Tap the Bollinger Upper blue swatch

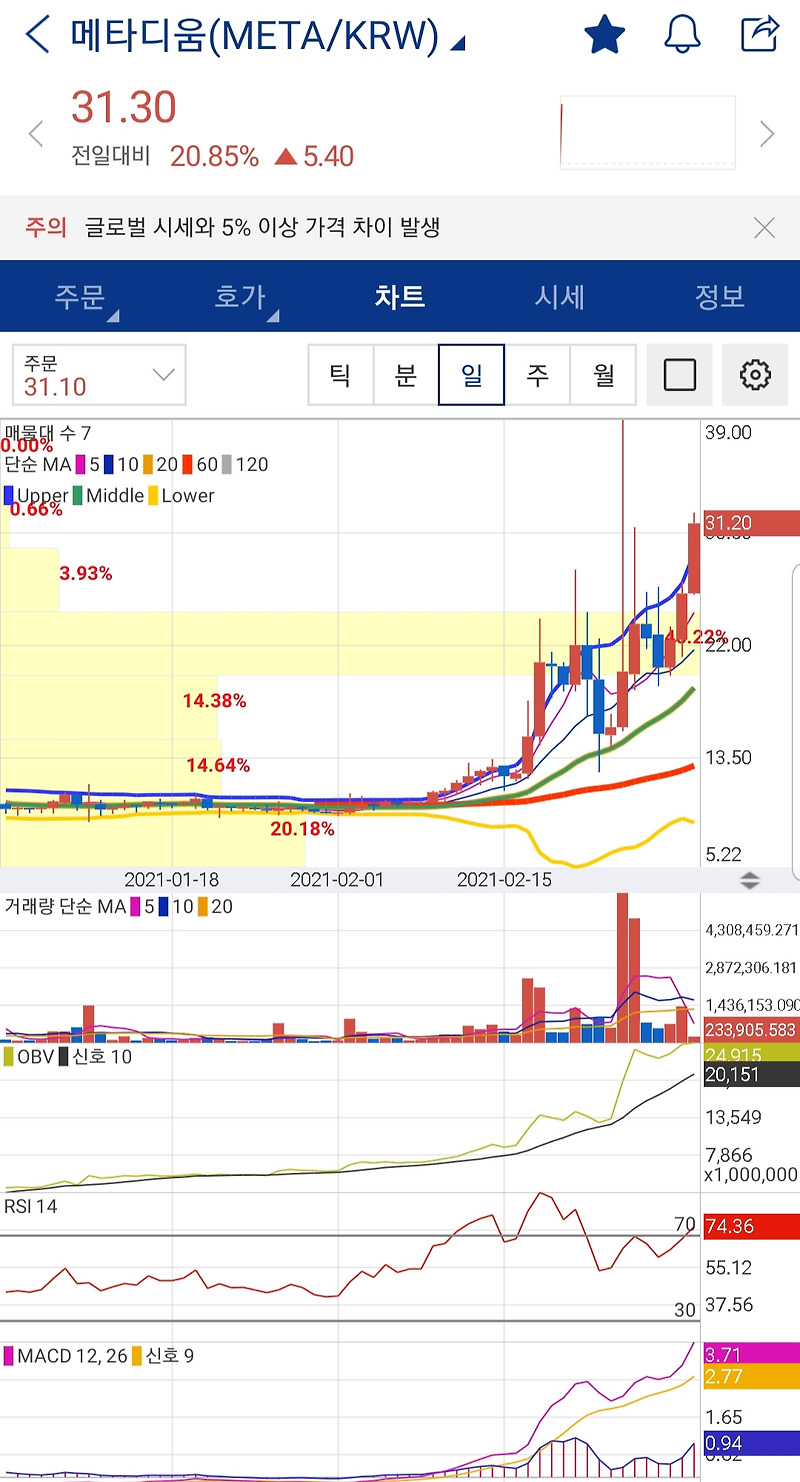(9, 495)
